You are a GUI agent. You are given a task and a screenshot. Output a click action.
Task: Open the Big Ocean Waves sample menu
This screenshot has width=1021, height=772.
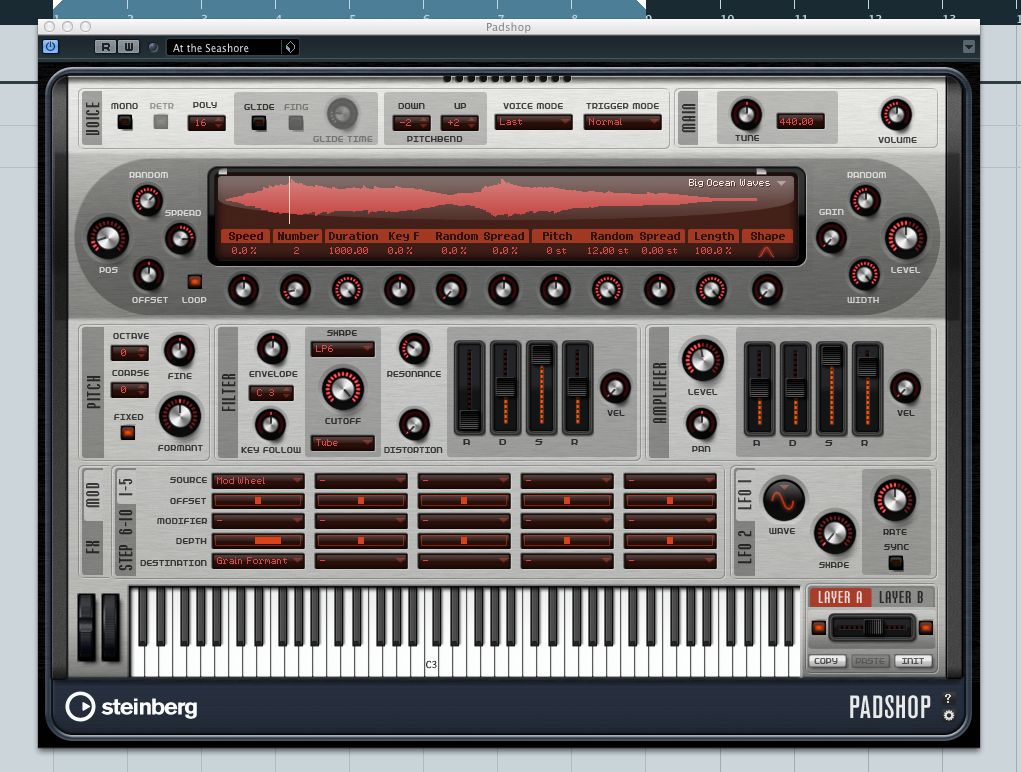click(x=737, y=183)
